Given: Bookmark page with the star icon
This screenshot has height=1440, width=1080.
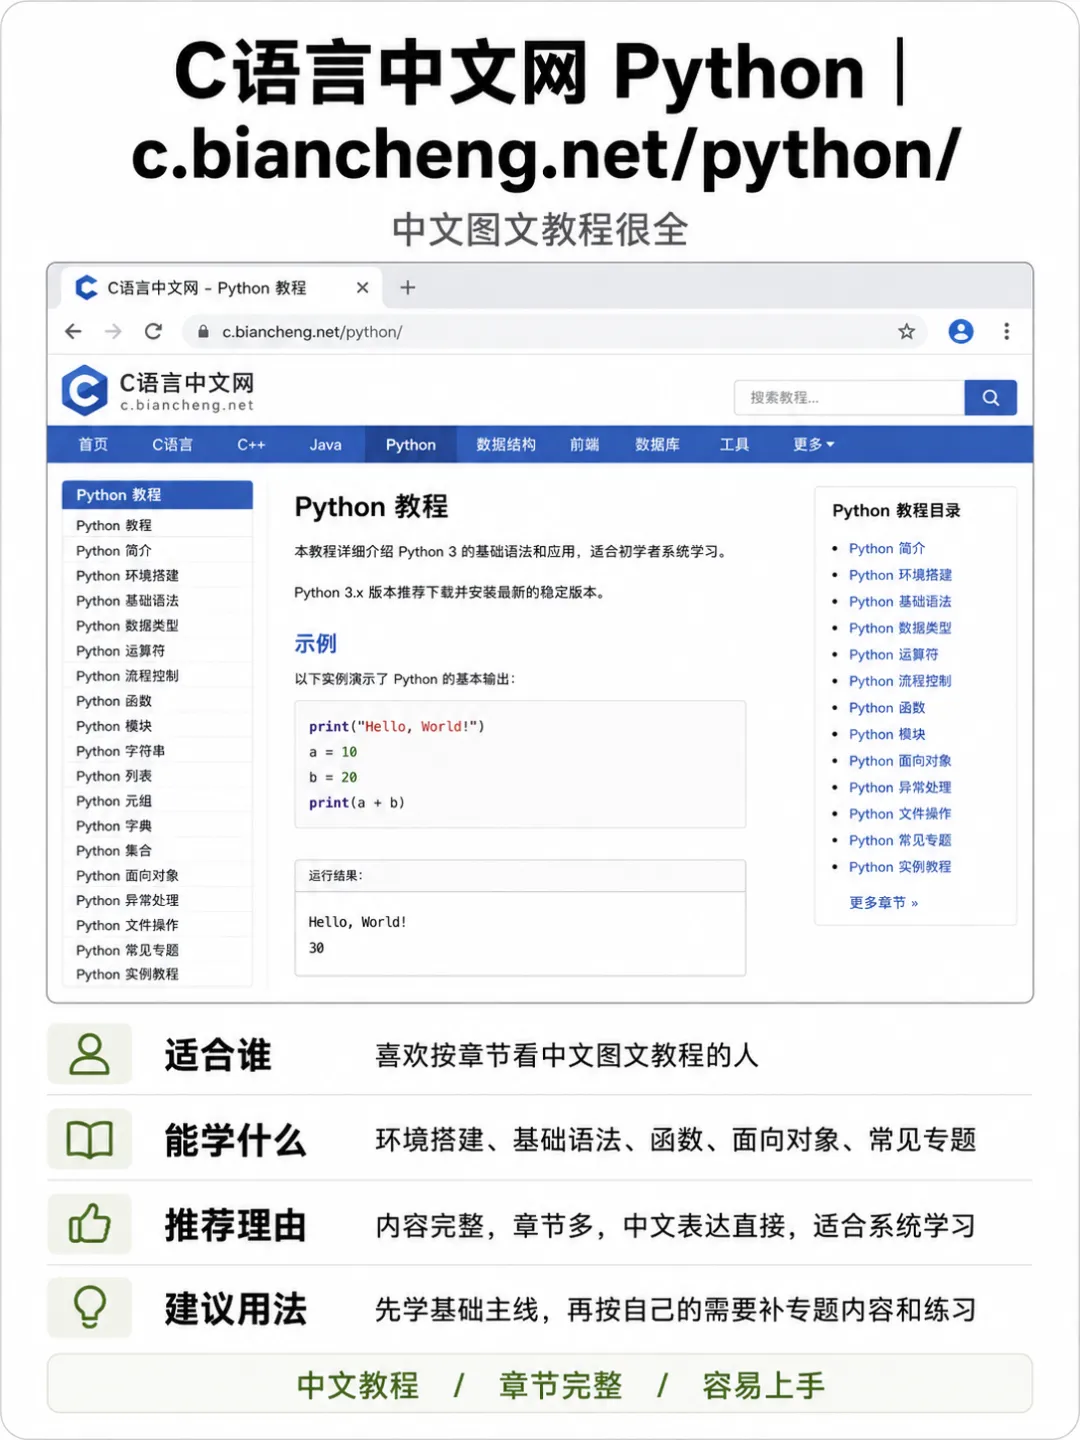Looking at the screenshot, I should (x=906, y=331).
